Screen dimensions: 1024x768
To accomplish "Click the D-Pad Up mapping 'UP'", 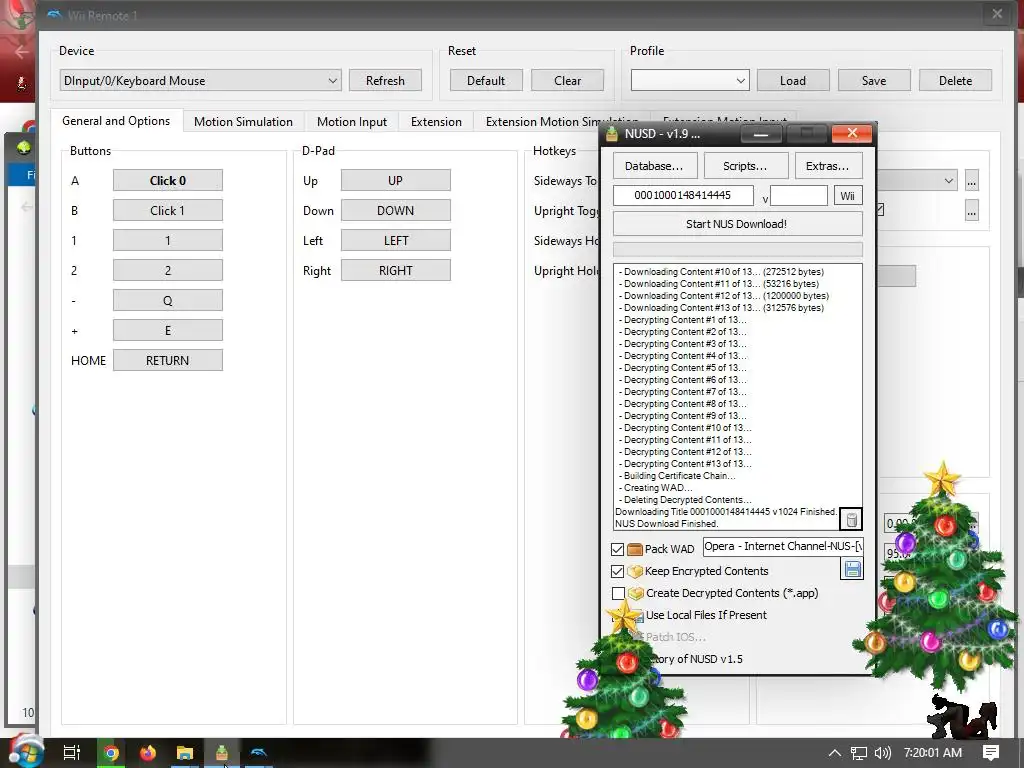I will click(x=396, y=180).
